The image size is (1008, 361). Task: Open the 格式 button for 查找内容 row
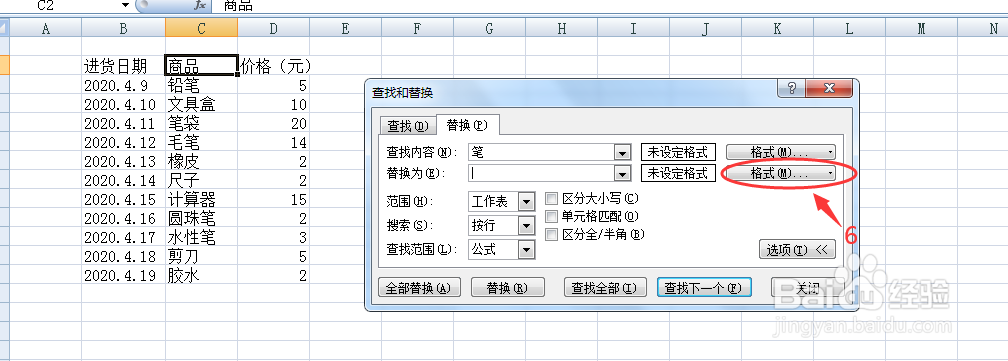pyautogui.click(x=780, y=153)
